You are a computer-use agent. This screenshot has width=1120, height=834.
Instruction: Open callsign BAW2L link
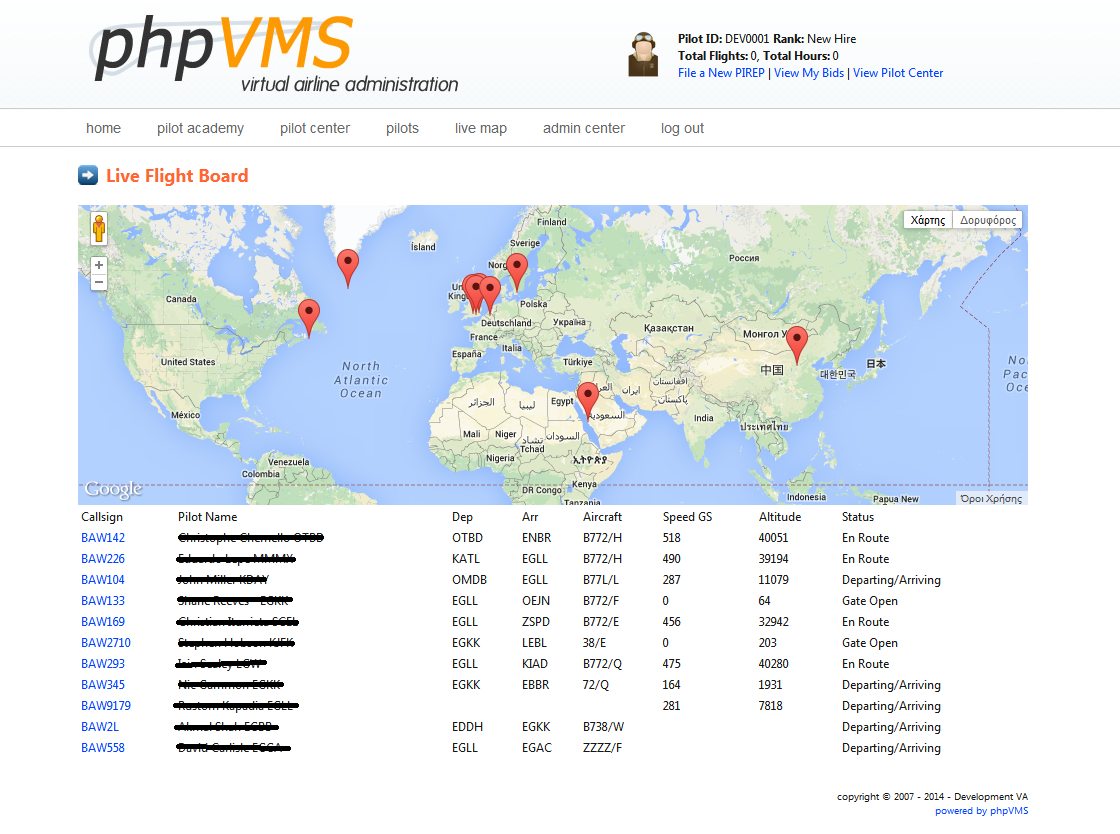click(100, 727)
